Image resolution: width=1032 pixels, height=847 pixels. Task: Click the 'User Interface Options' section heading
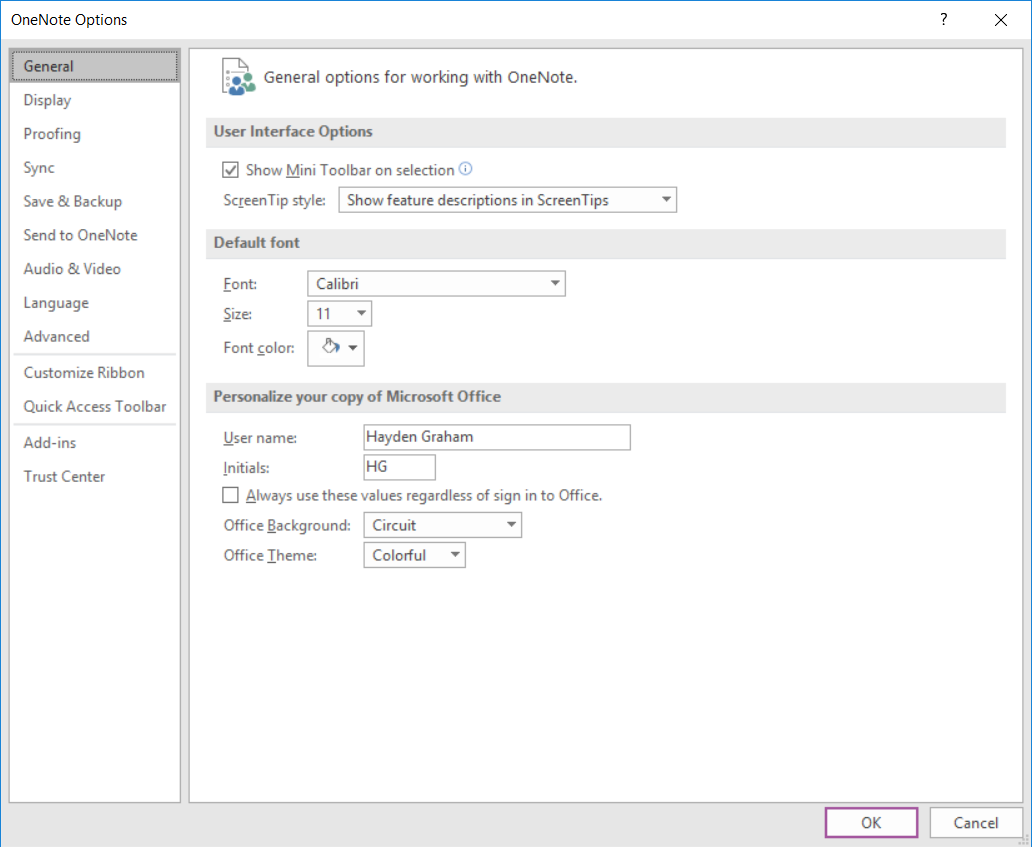point(293,132)
